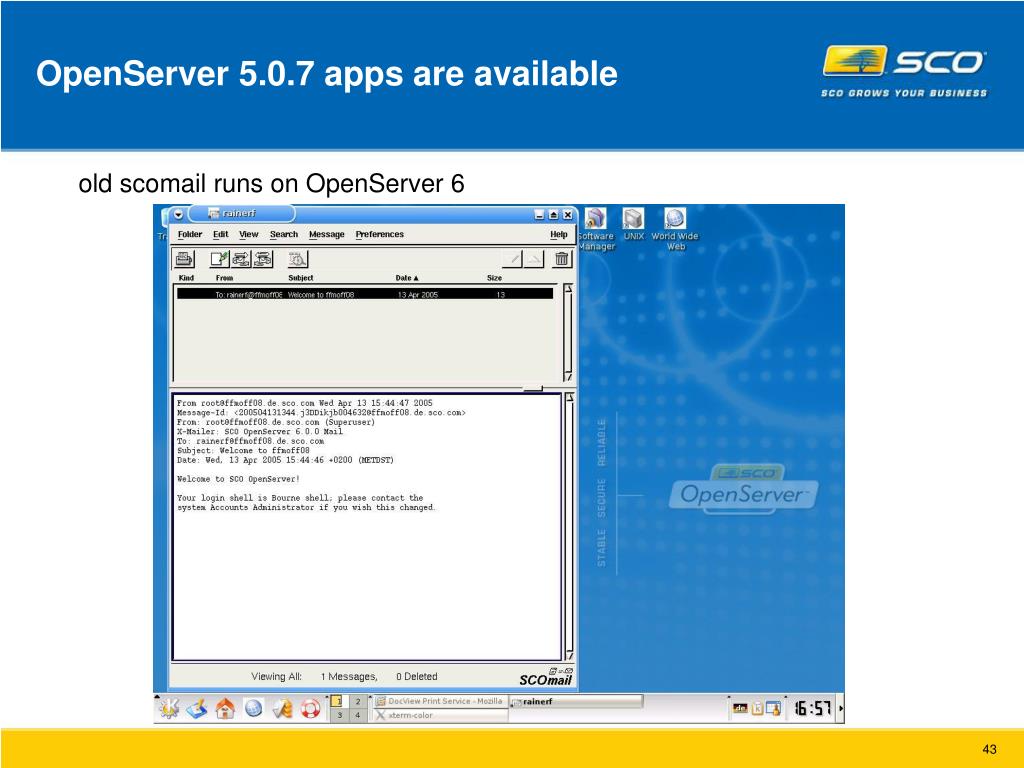Sort messages by the Subject column
Image resolution: width=1024 pixels, height=768 pixels.
300,278
